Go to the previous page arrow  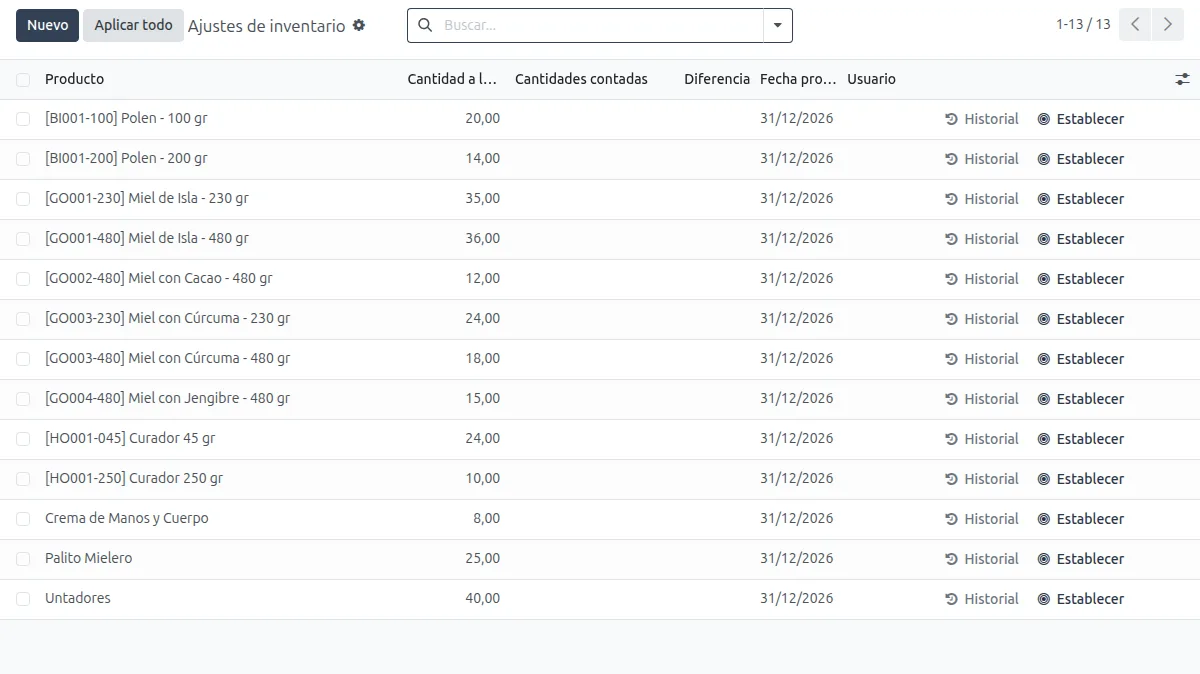1135,25
